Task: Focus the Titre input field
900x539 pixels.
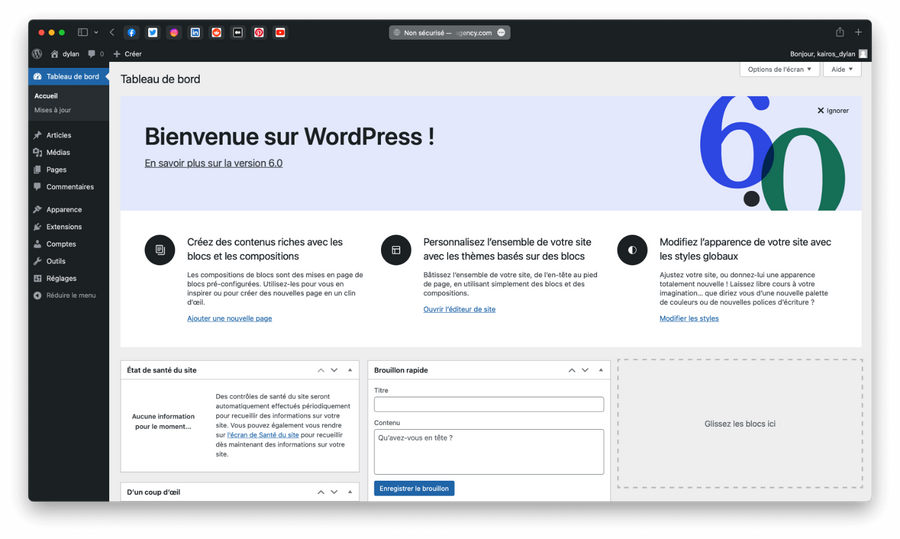Action: click(x=488, y=404)
